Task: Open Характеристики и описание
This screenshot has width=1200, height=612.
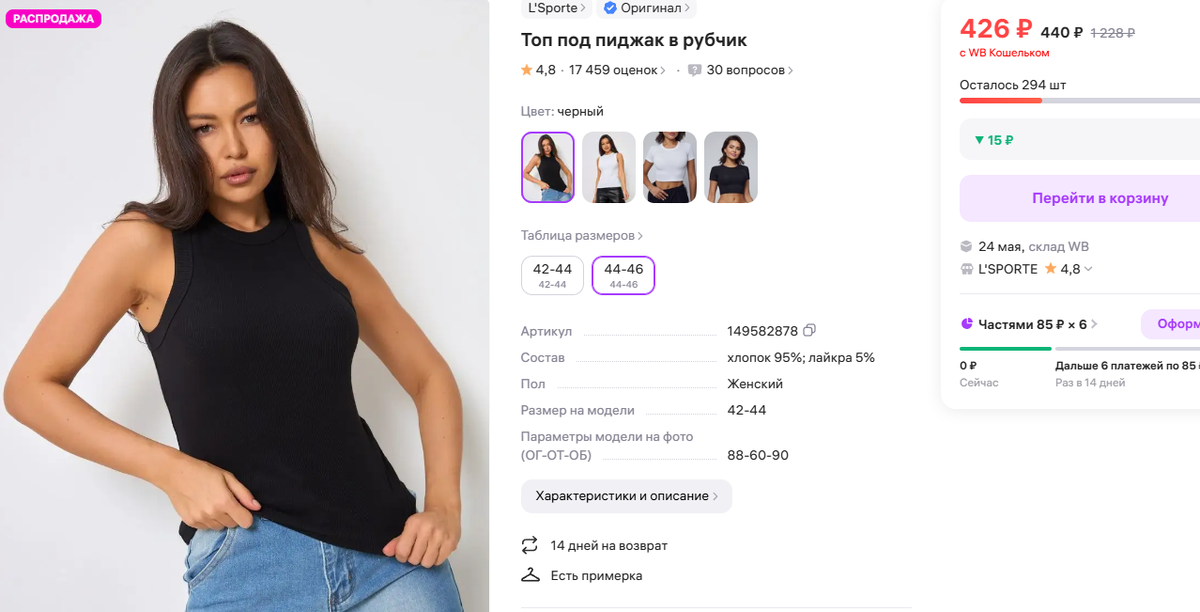Action: pos(626,496)
